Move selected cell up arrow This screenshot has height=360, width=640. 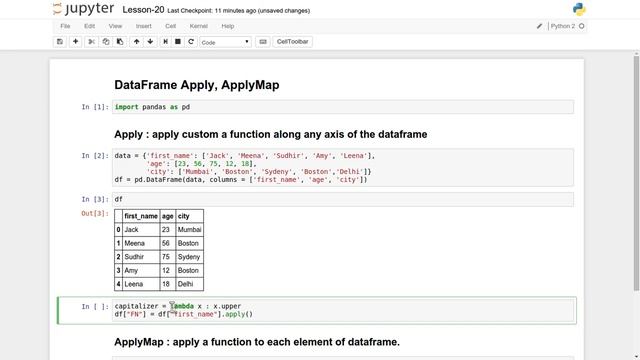pyautogui.click(x=136, y=42)
